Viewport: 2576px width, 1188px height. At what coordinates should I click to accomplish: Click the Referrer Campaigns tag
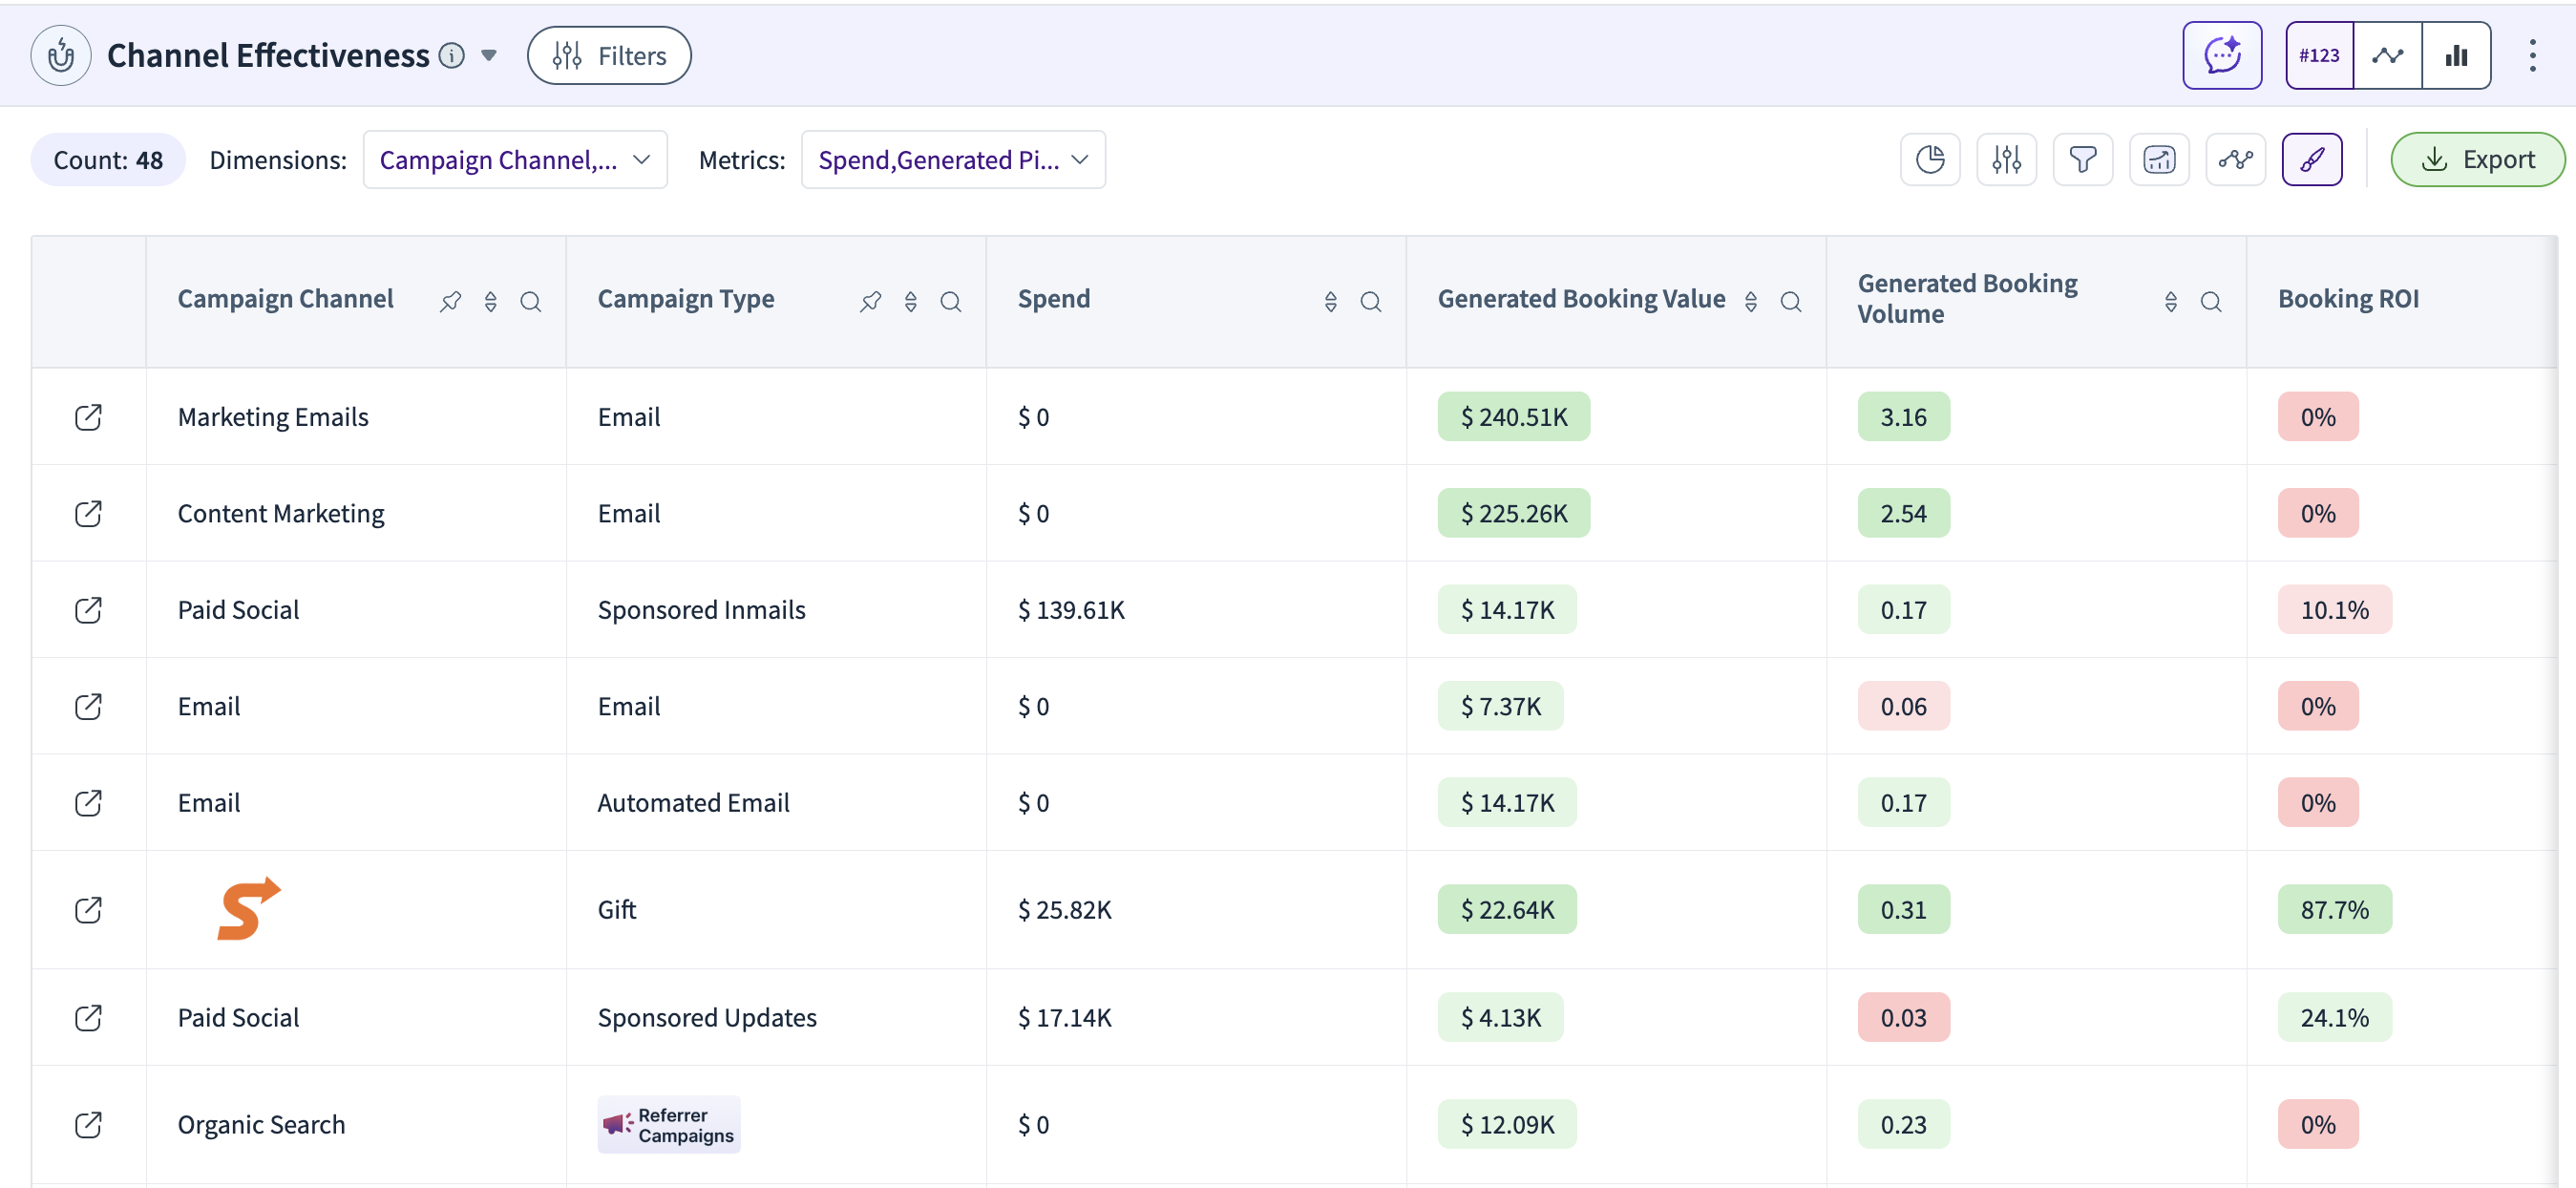(668, 1124)
